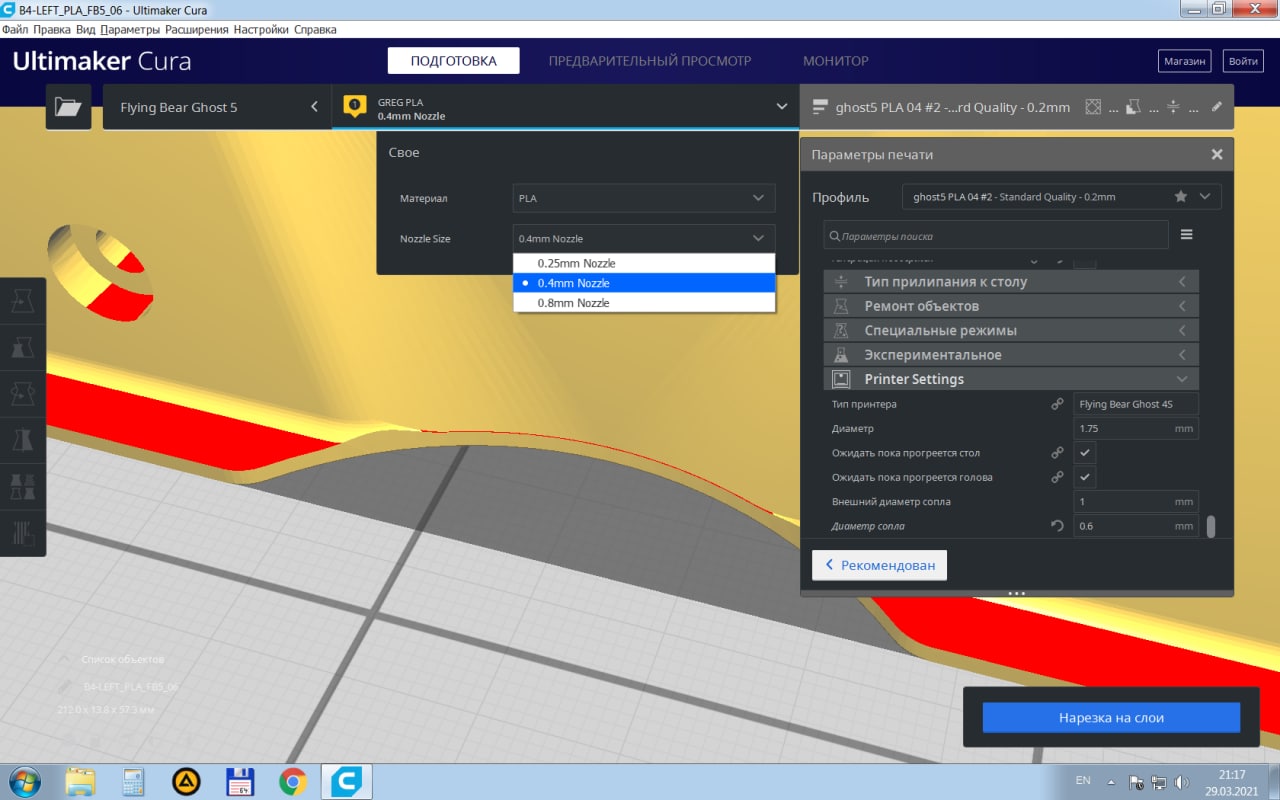Open the Nozzle Size dropdown
Screen dimensions: 1280x800
pos(644,239)
